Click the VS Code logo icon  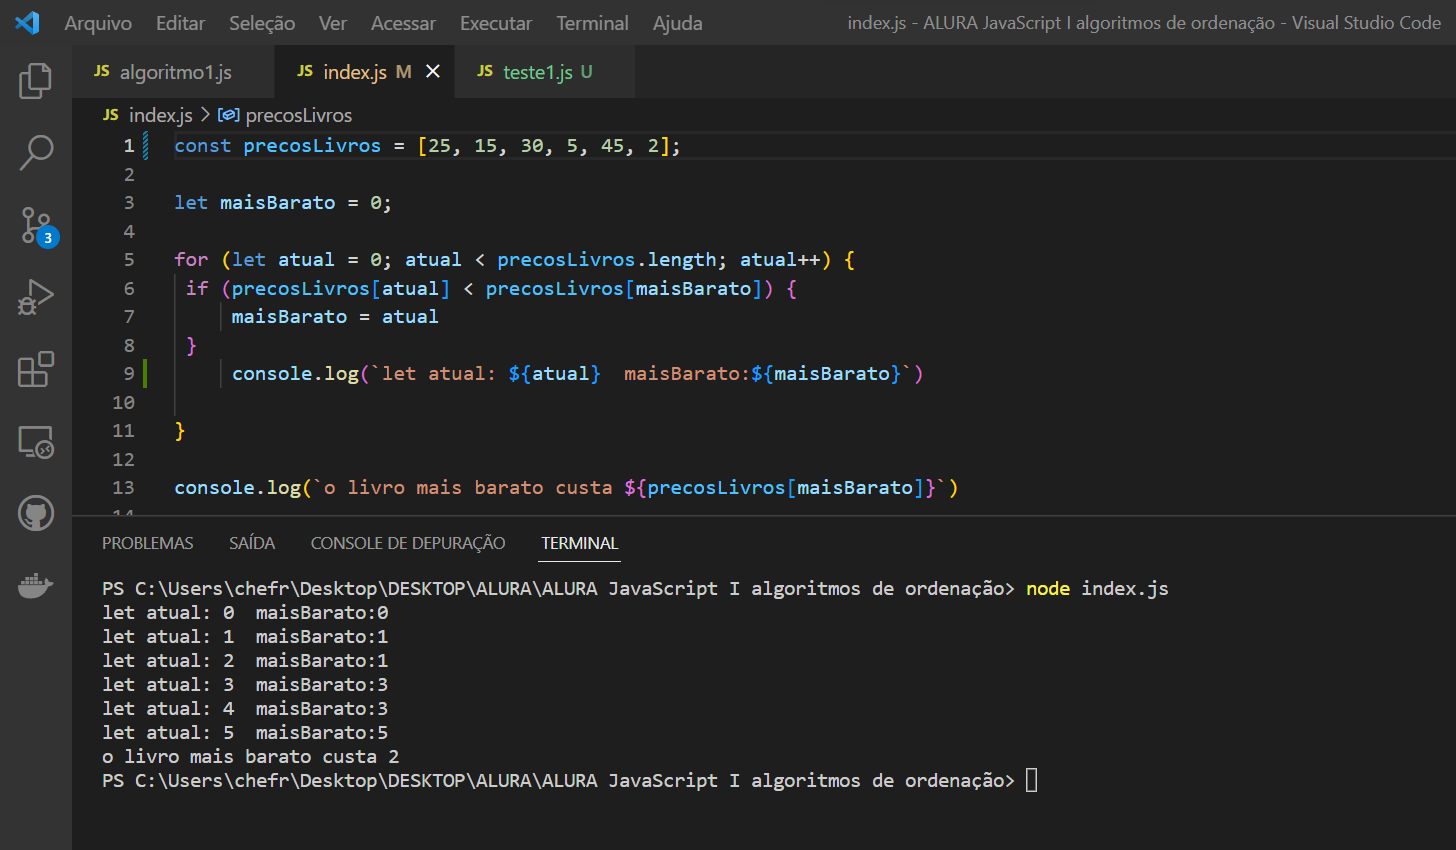pyautogui.click(x=27, y=22)
